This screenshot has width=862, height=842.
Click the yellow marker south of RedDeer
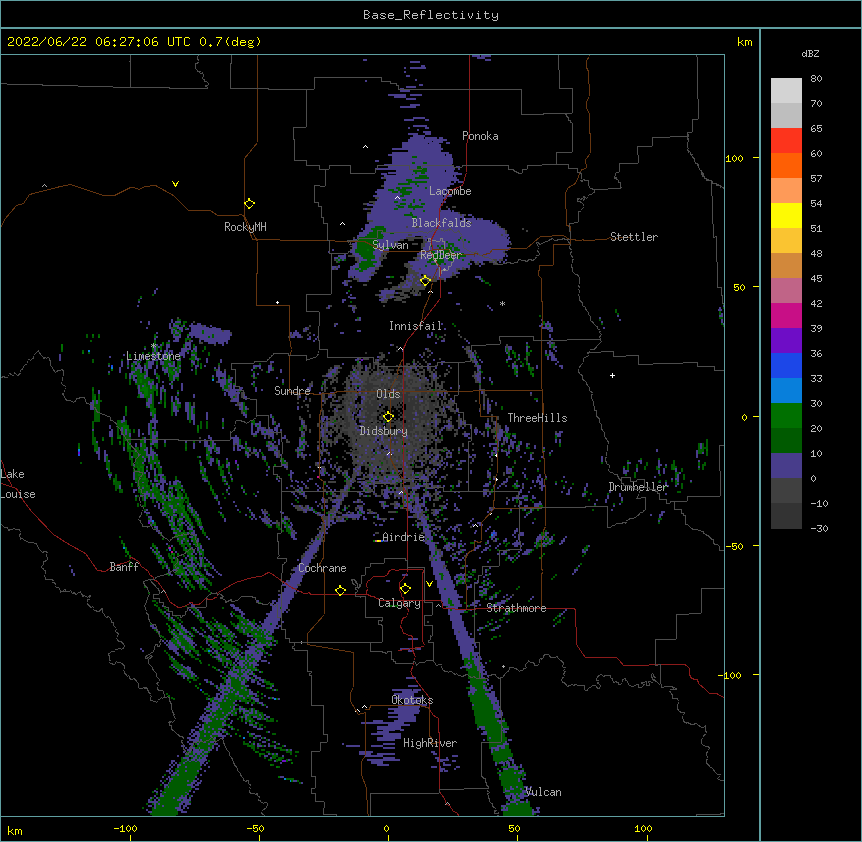pos(425,281)
